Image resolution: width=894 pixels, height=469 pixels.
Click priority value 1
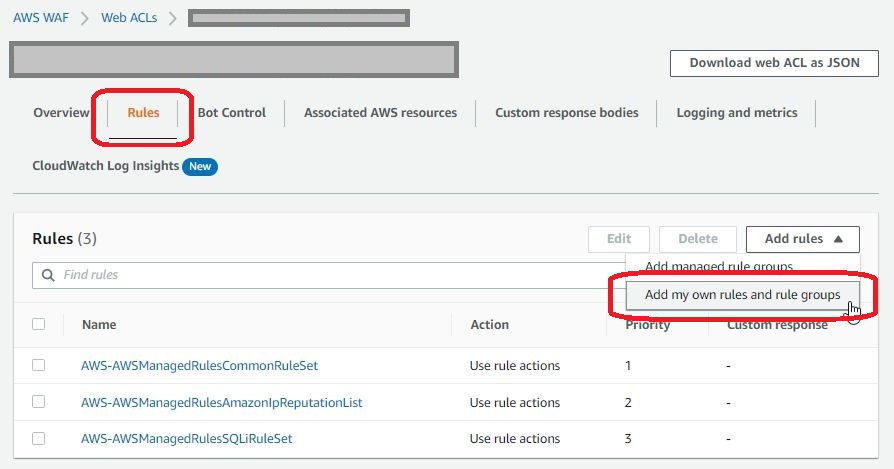pos(628,366)
